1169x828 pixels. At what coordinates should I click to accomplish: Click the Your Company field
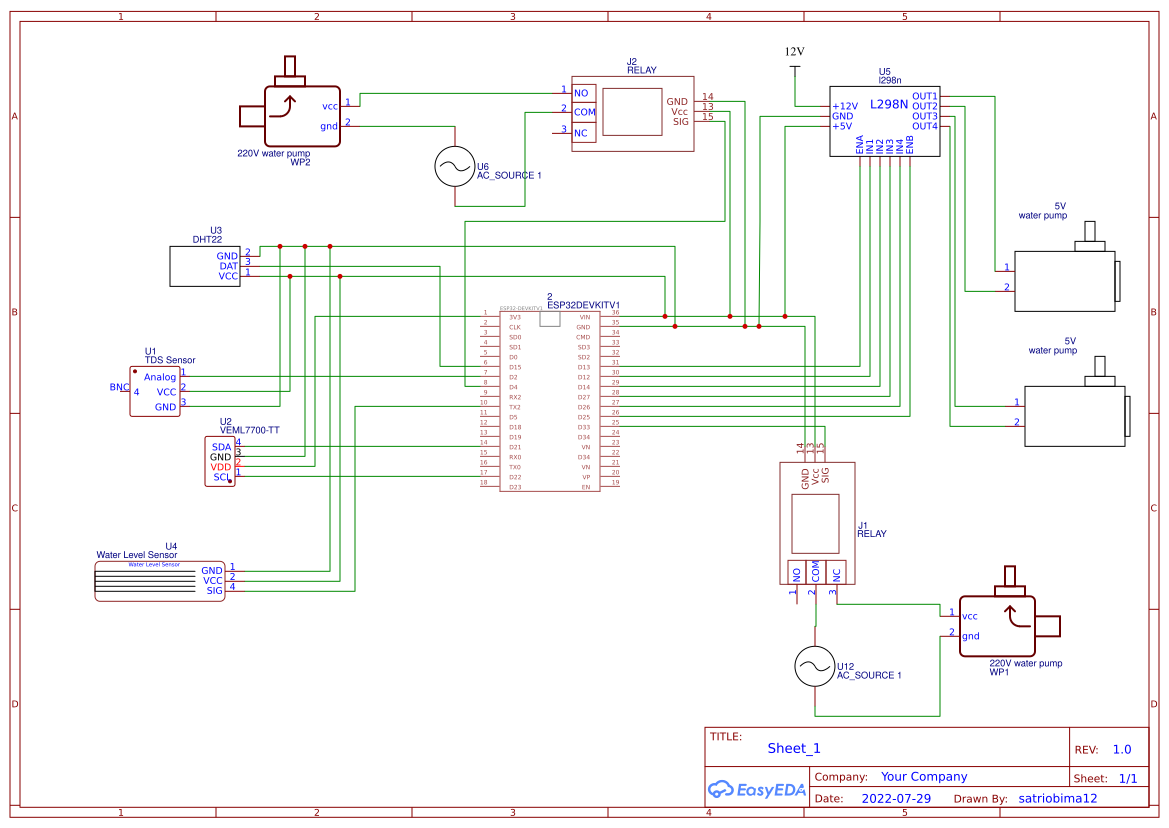tap(924, 777)
